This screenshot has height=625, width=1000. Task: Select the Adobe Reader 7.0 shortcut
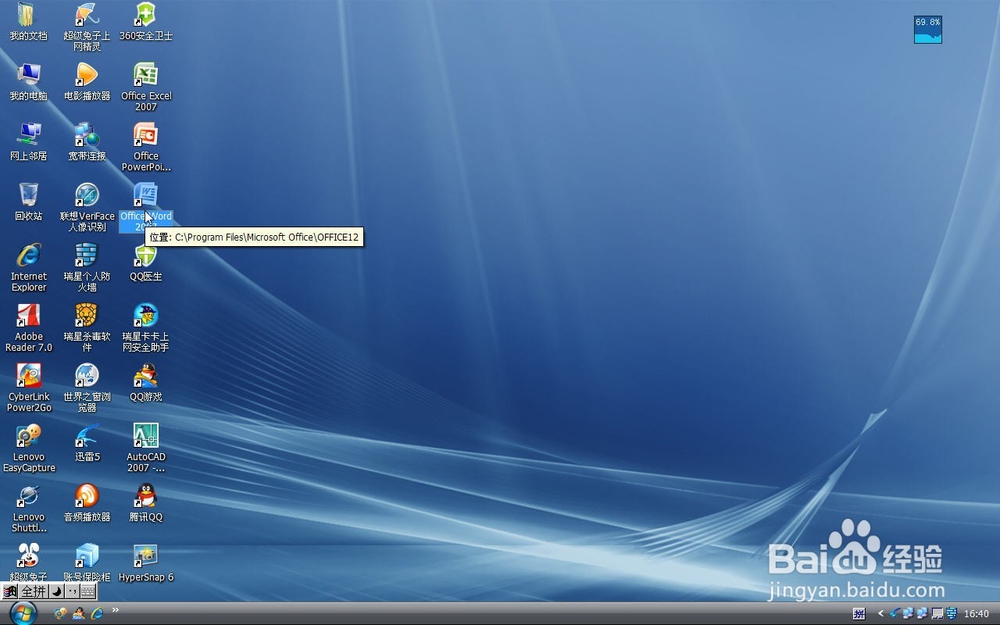[x=29, y=328]
